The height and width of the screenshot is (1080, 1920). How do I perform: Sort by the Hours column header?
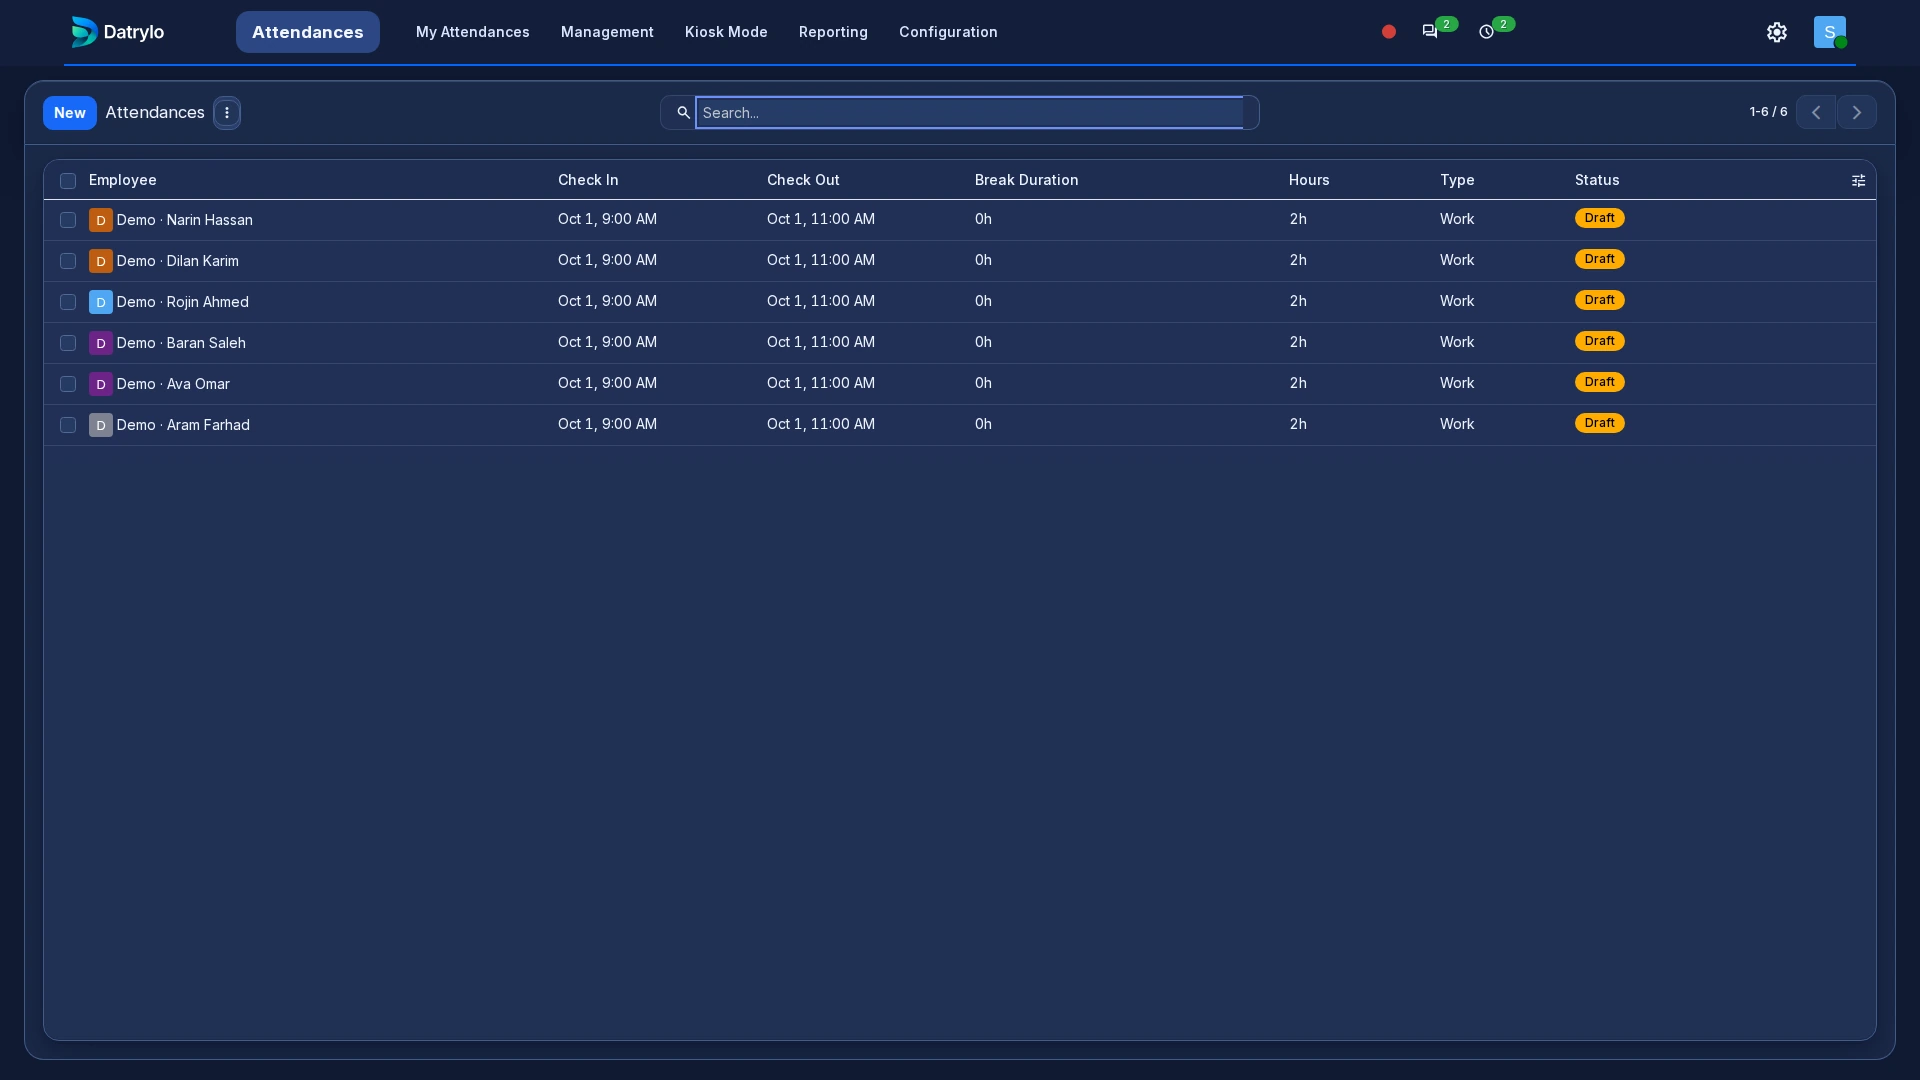click(x=1308, y=180)
